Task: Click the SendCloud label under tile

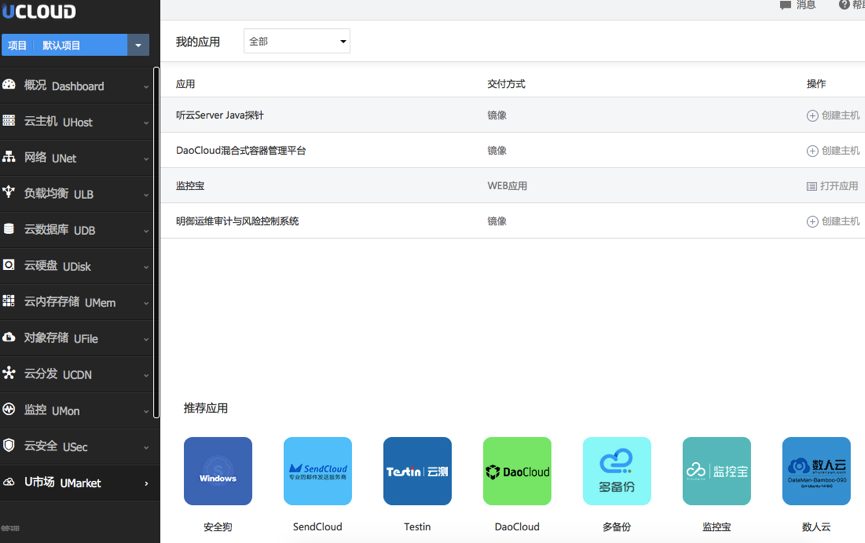Action: [x=317, y=527]
